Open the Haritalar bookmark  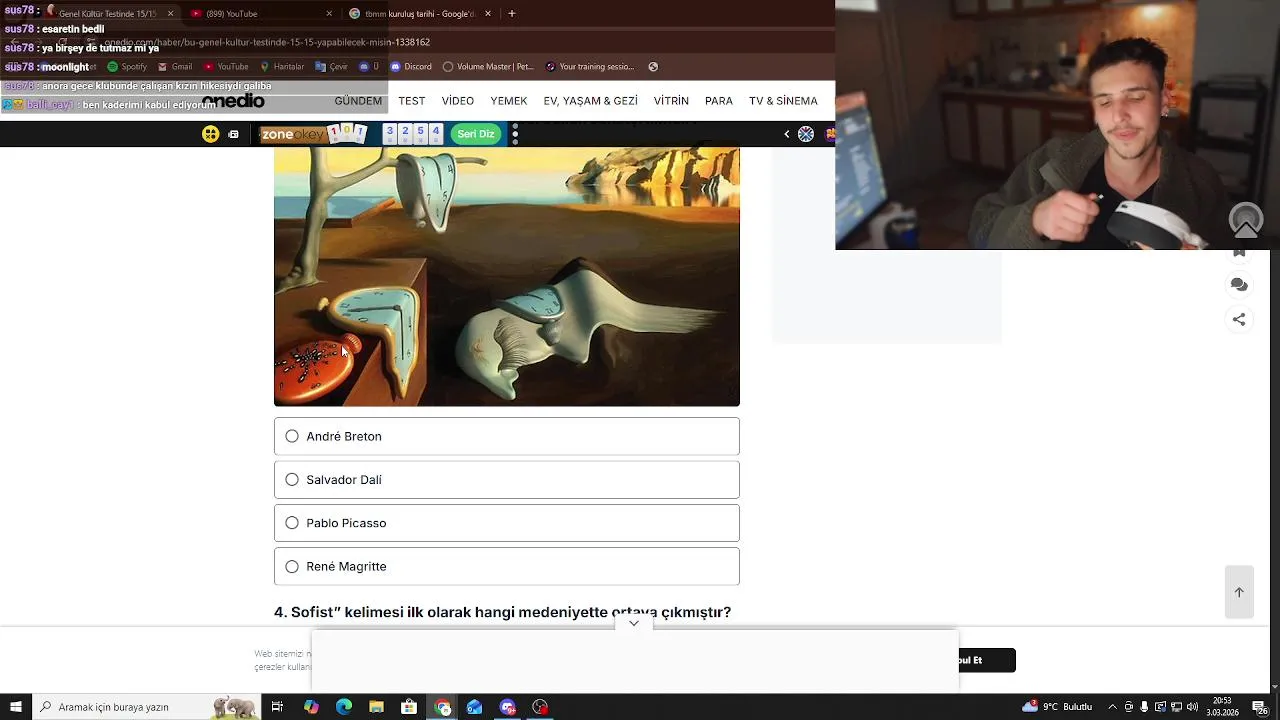click(281, 67)
